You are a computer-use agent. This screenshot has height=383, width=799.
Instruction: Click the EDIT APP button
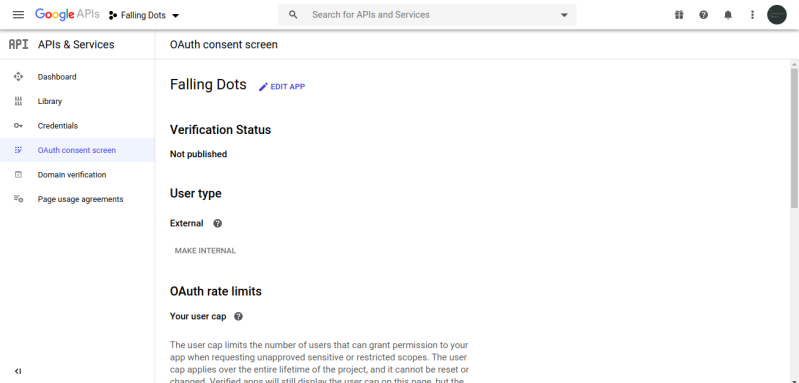(x=282, y=87)
